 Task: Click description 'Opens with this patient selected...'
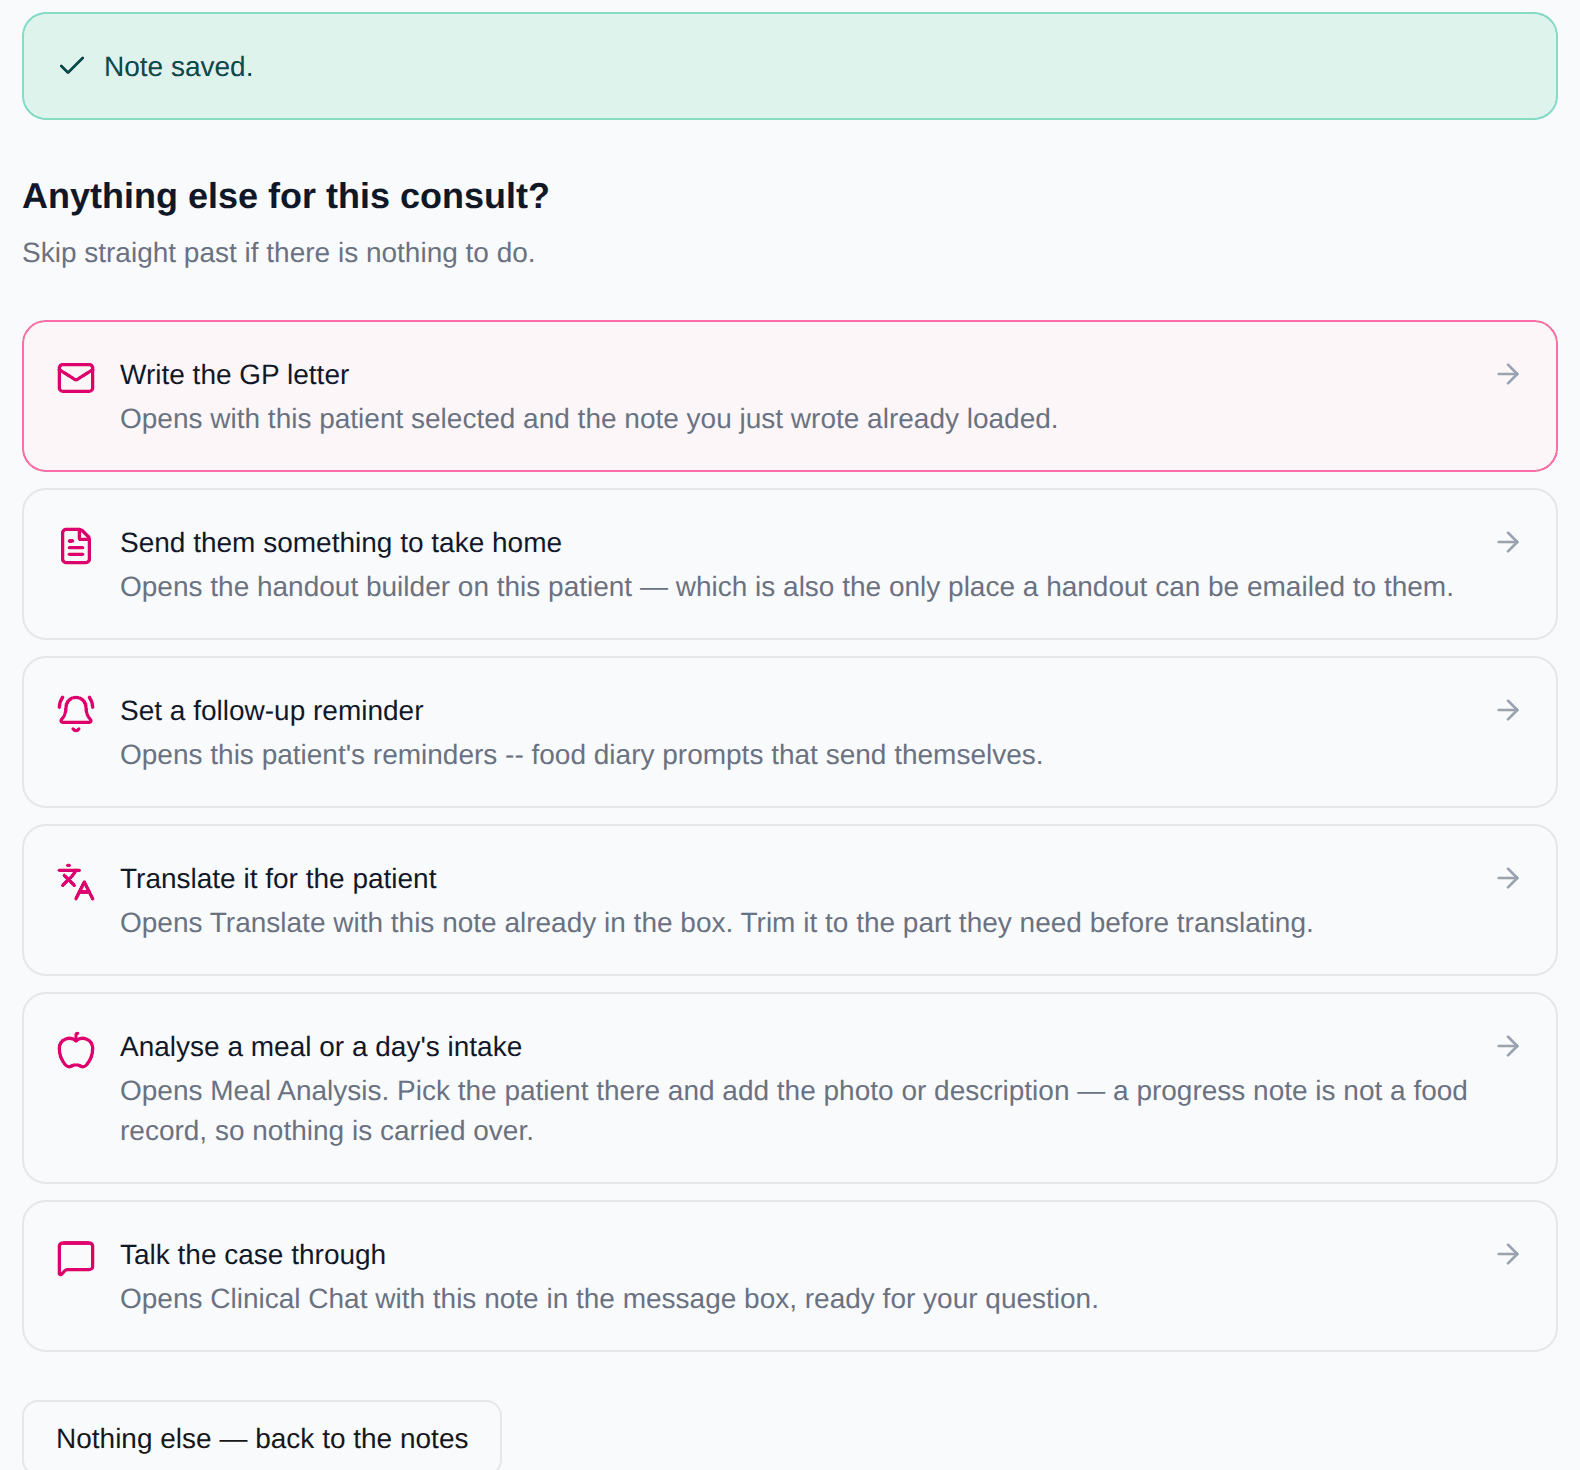coord(589,419)
